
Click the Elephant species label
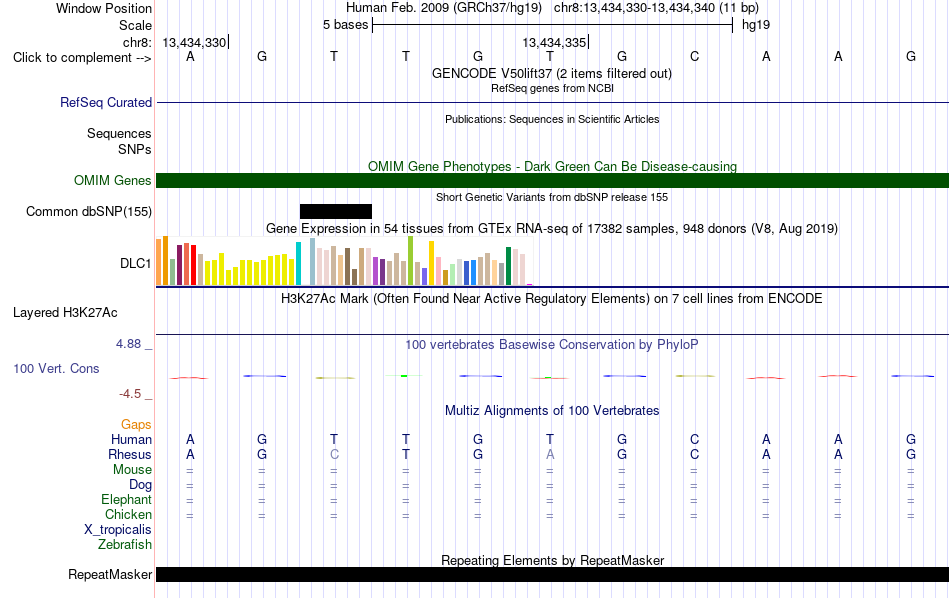[x=127, y=500]
